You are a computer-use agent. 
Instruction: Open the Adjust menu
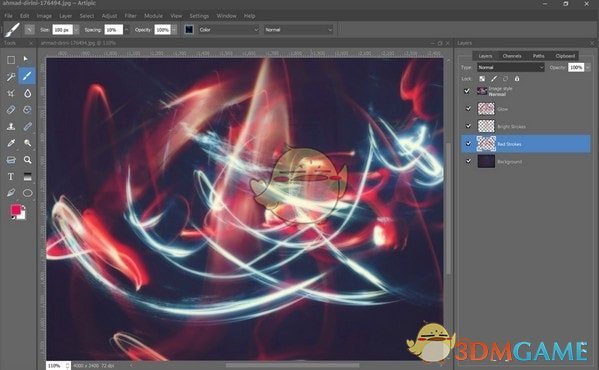[109, 16]
